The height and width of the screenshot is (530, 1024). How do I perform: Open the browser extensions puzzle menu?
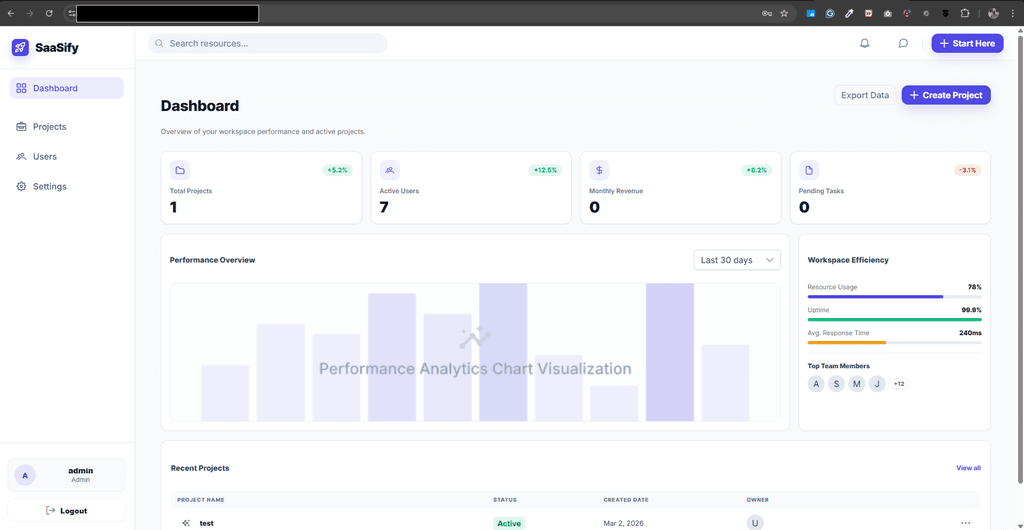(965, 14)
